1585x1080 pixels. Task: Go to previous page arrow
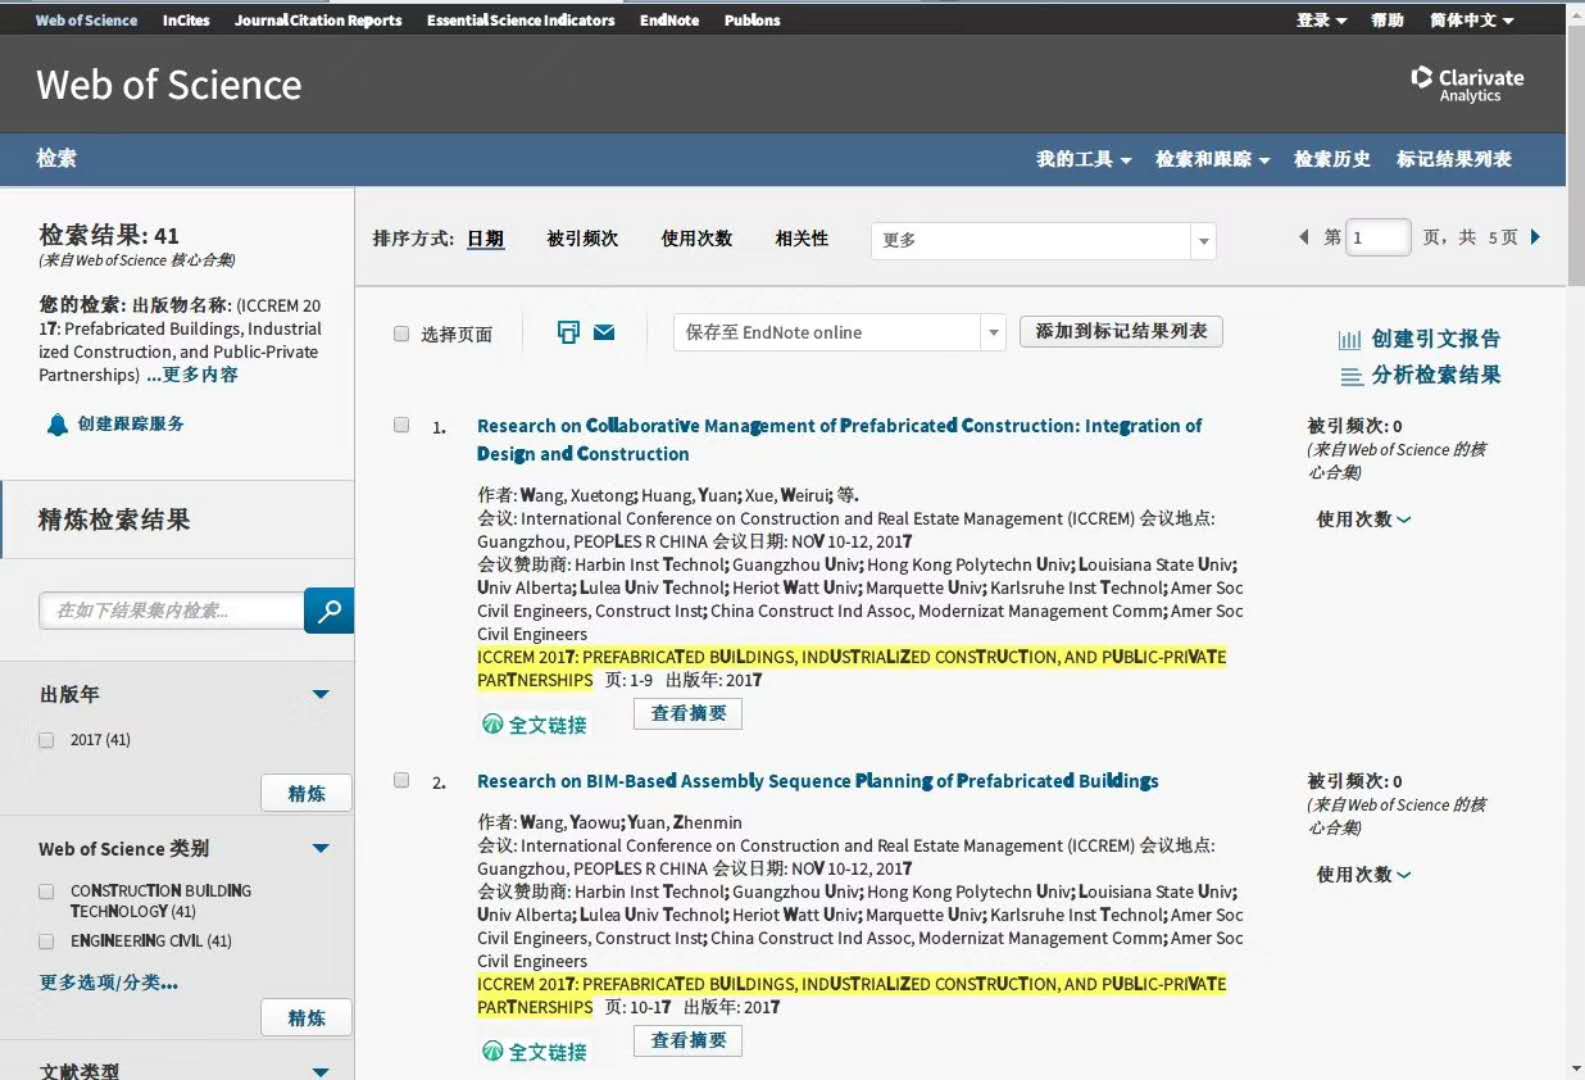click(1303, 237)
